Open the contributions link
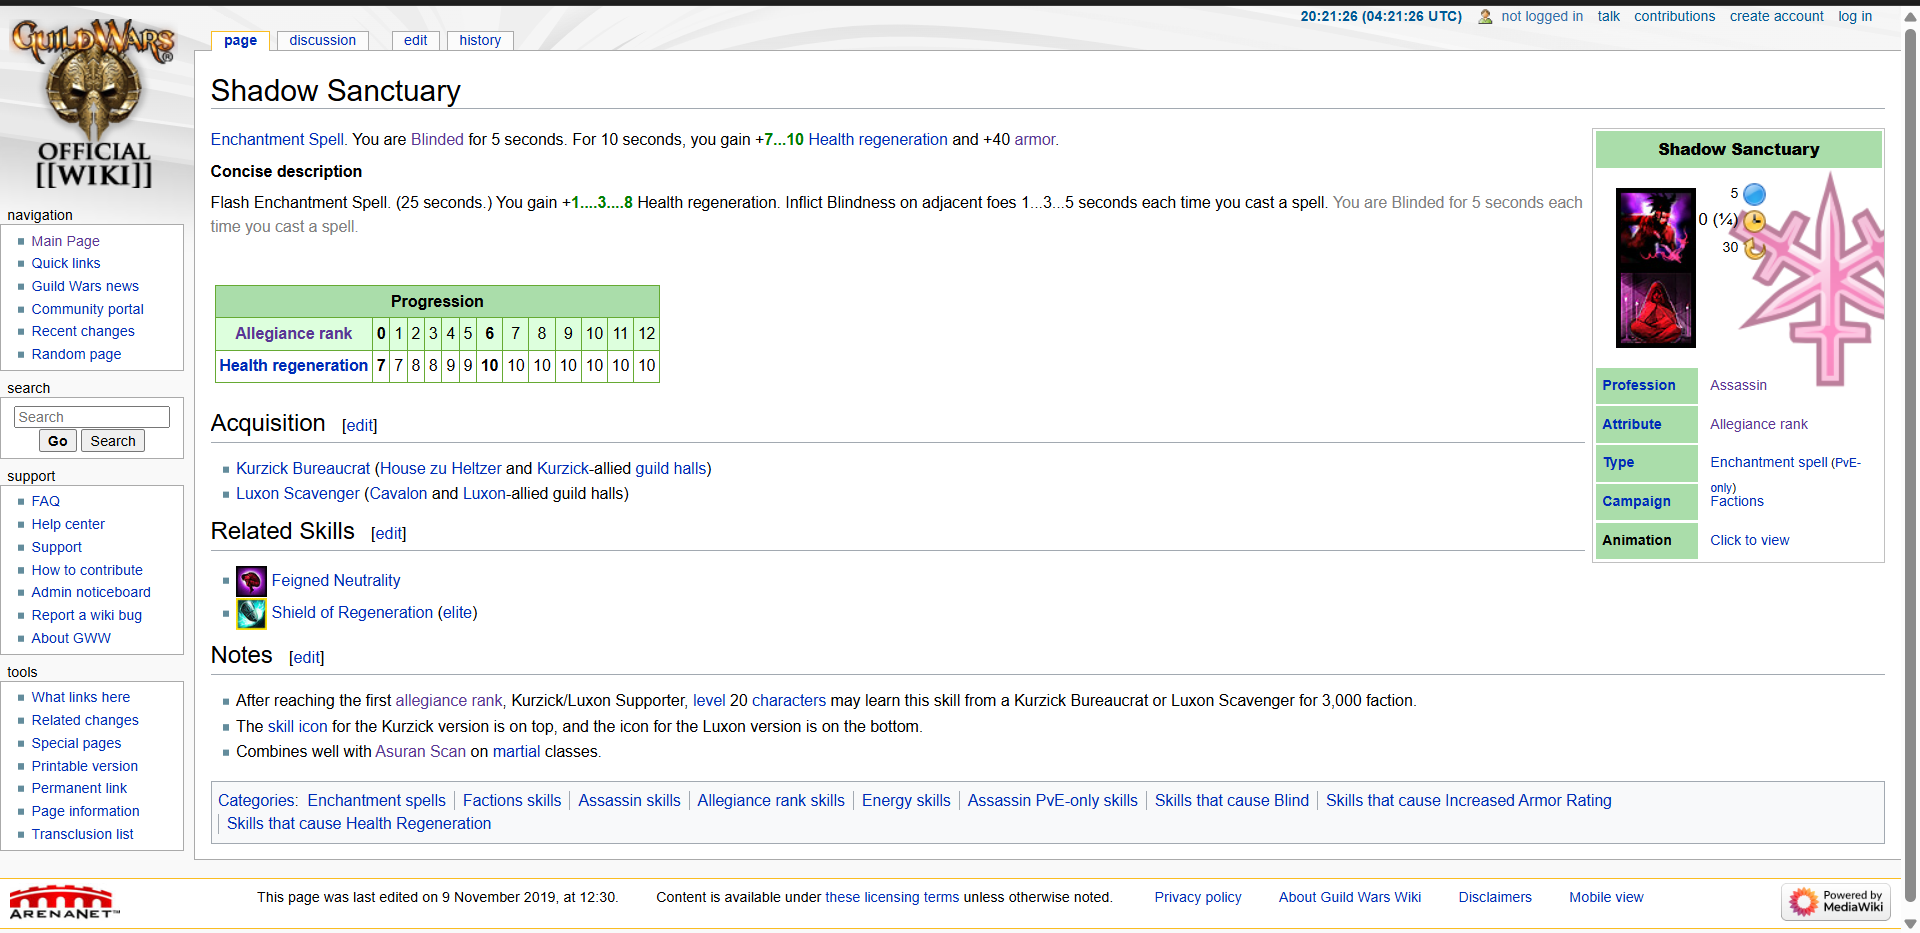1920x933 pixels. click(x=1674, y=16)
